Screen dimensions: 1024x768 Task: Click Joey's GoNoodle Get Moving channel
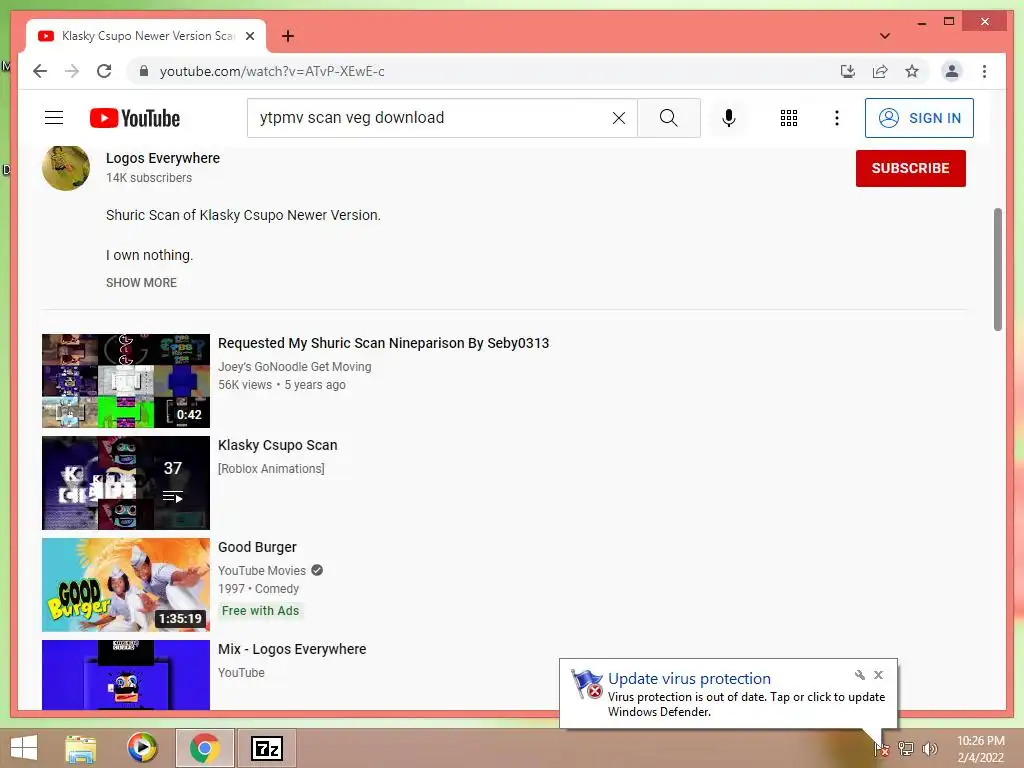pyautogui.click(x=295, y=367)
